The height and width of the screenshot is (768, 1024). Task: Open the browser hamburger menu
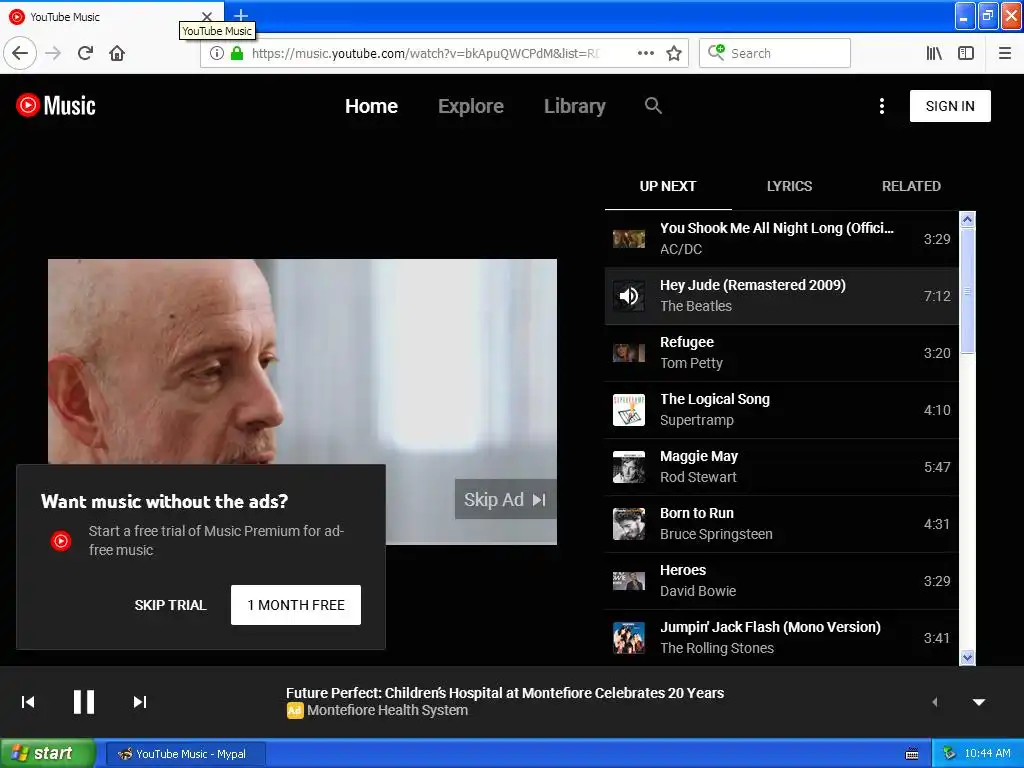(1005, 53)
